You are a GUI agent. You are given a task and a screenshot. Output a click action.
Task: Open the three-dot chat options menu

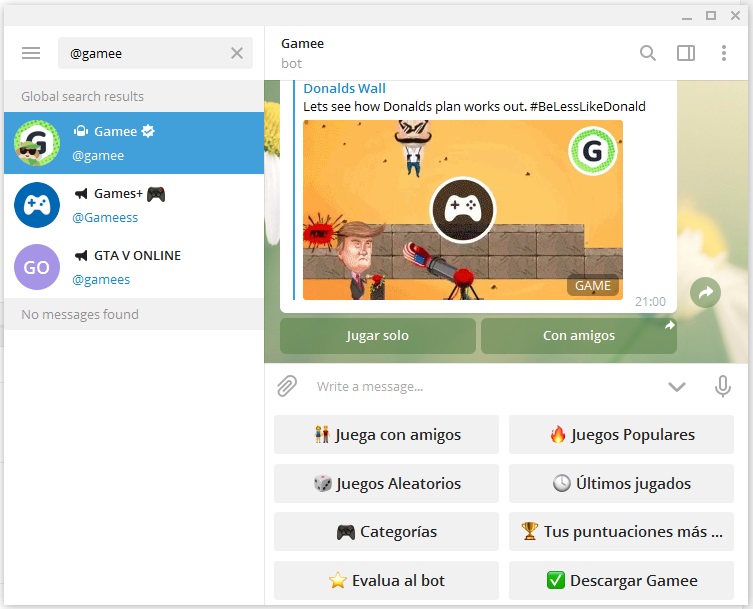click(724, 53)
